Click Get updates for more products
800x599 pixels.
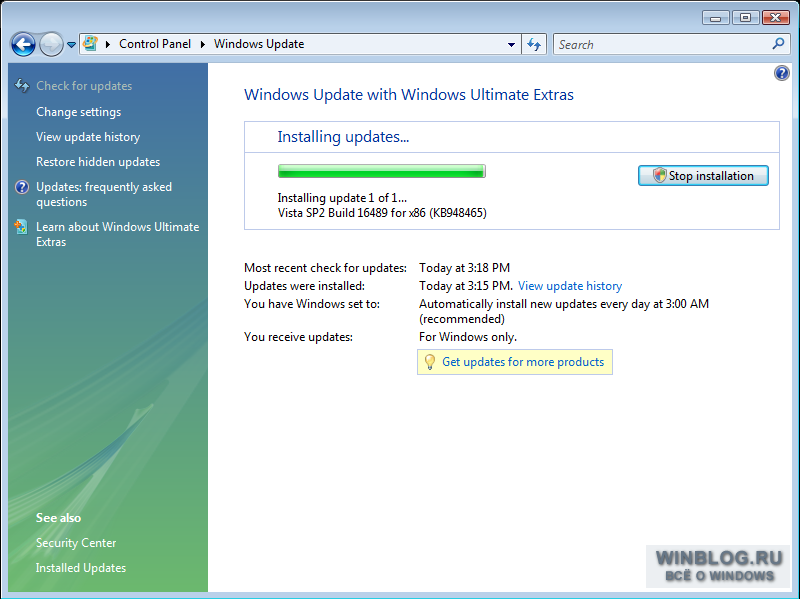point(523,362)
